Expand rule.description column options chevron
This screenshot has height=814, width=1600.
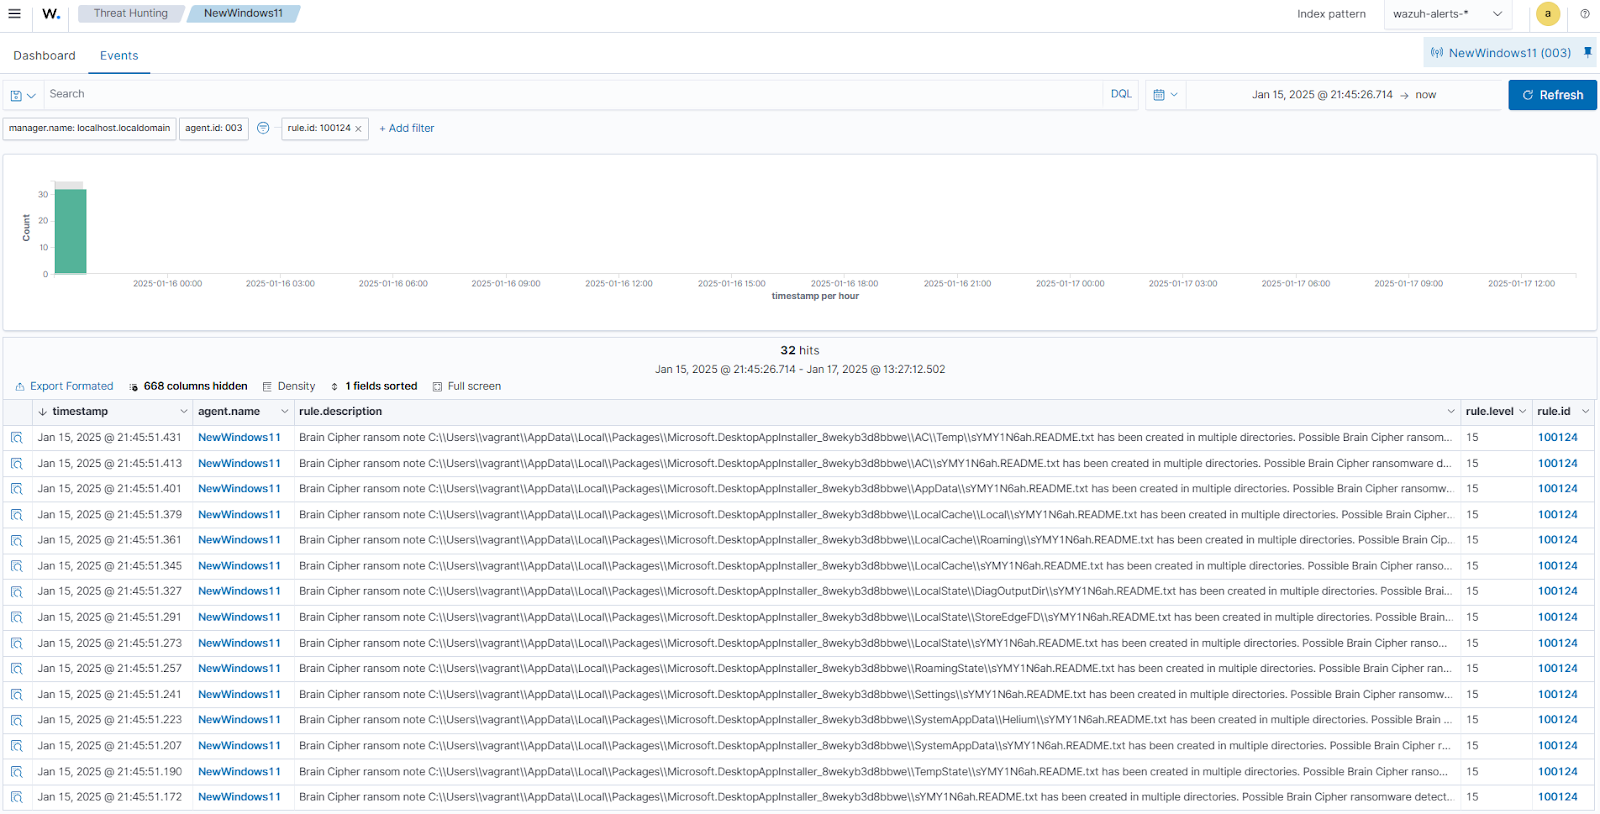point(1451,412)
